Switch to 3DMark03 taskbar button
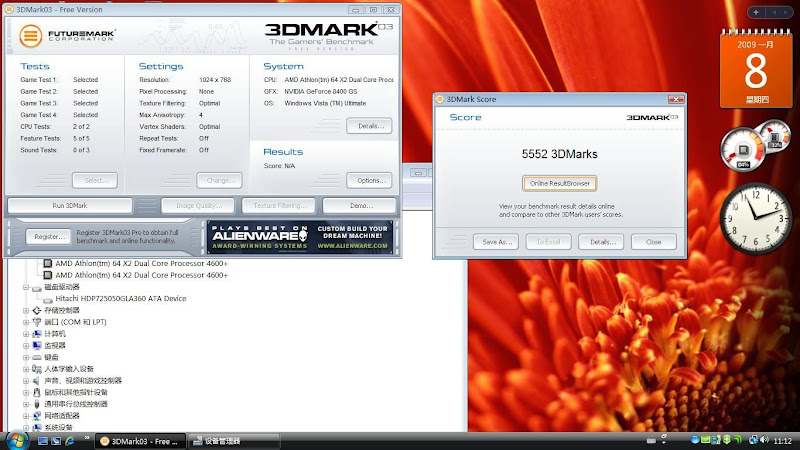 [140, 441]
